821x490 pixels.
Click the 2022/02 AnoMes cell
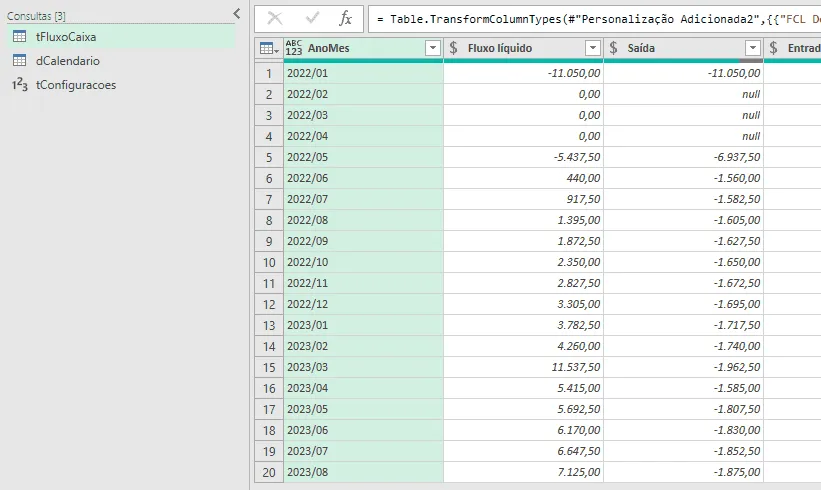(363, 94)
